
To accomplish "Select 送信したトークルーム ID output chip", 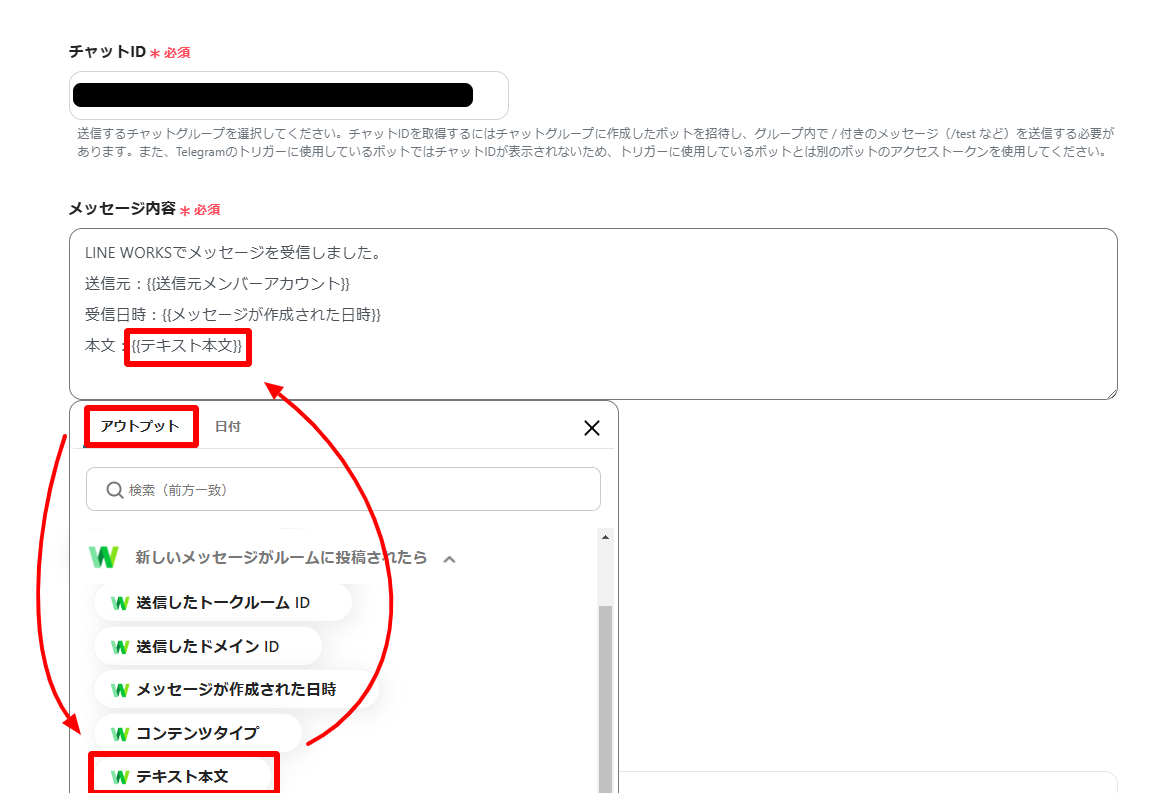I will coord(222,603).
